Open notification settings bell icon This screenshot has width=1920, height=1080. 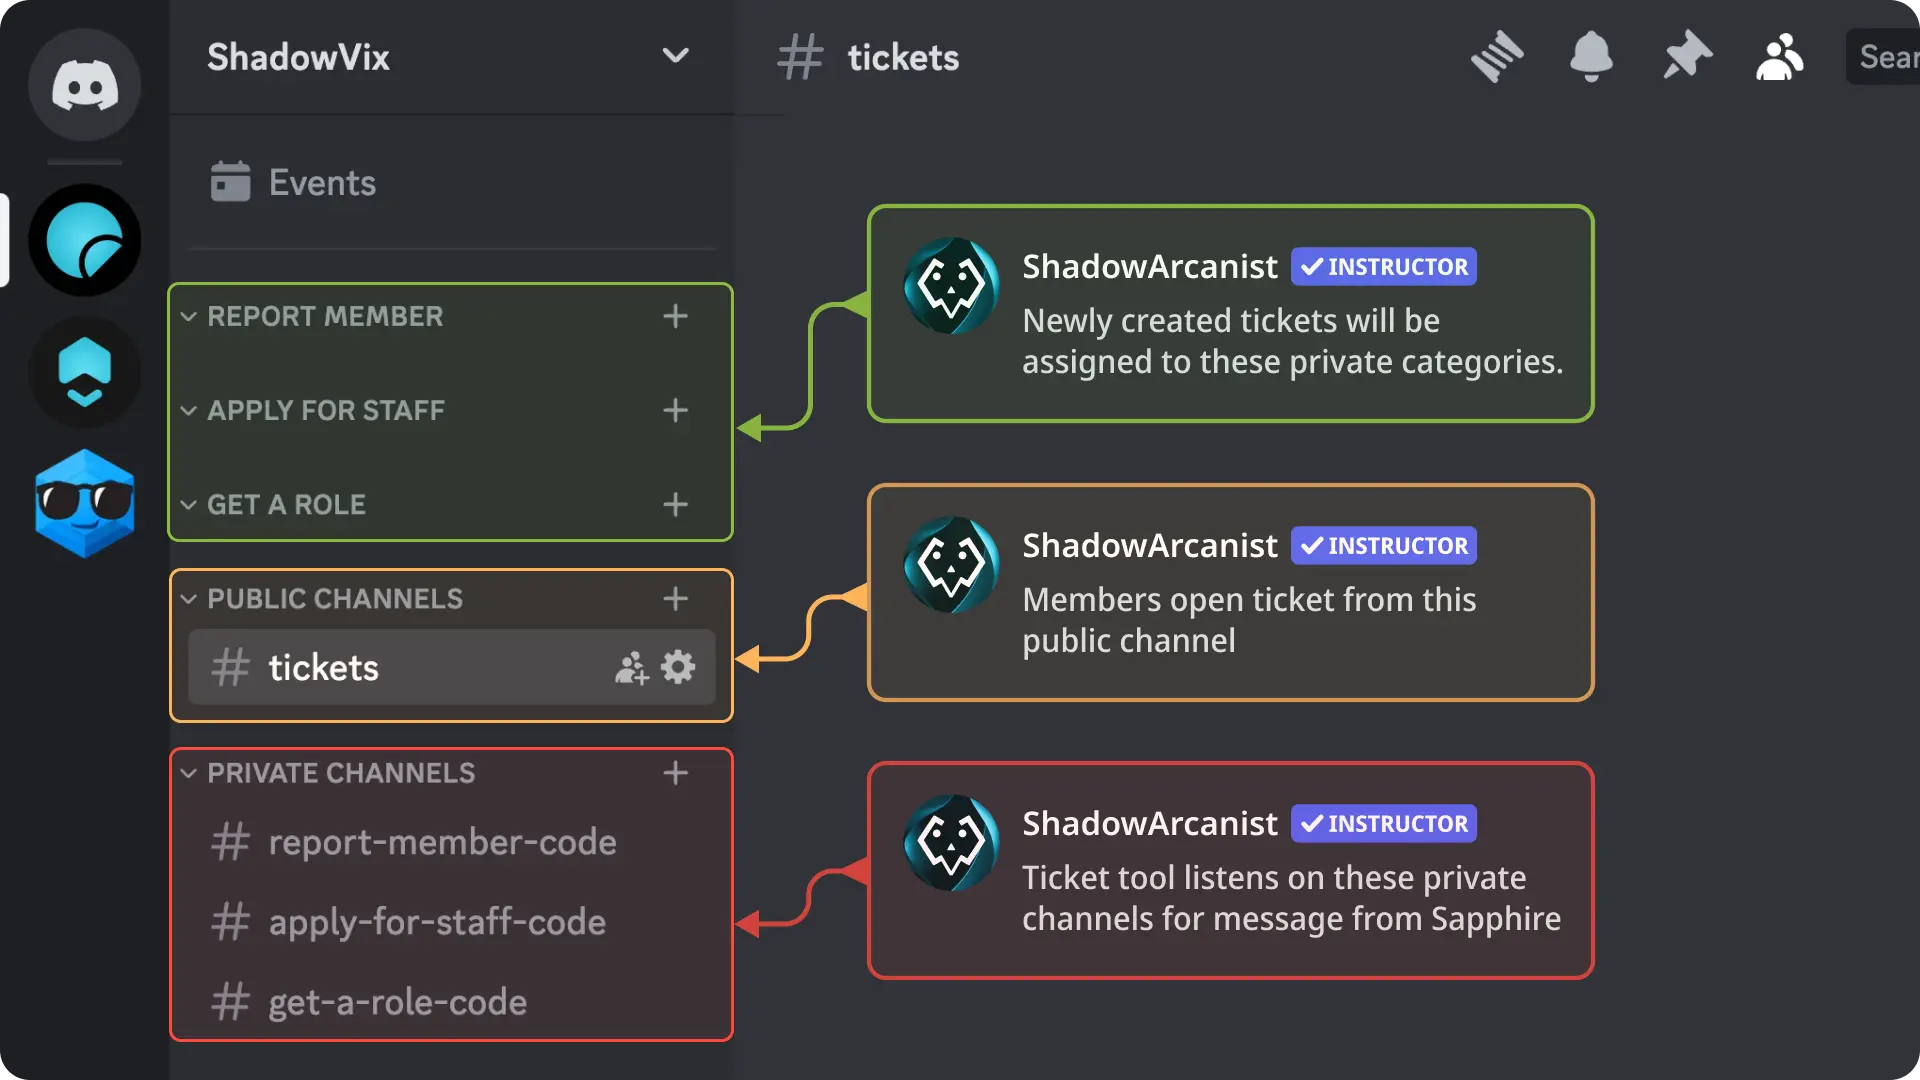click(x=1591, y=56)
